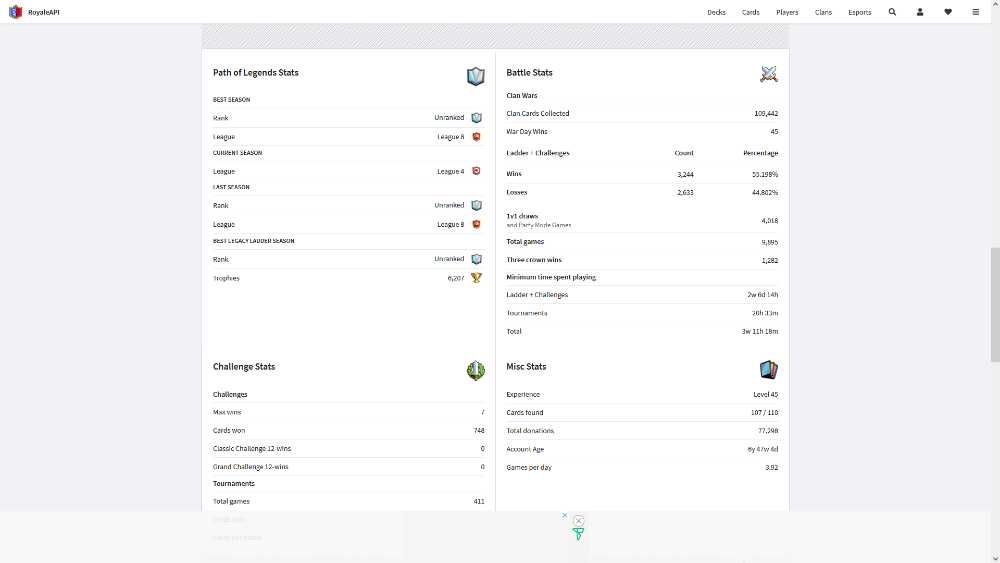Select 1v1 draws value 4,018
This screenshot has height=563, width=1000.
[x=770, y=221]
